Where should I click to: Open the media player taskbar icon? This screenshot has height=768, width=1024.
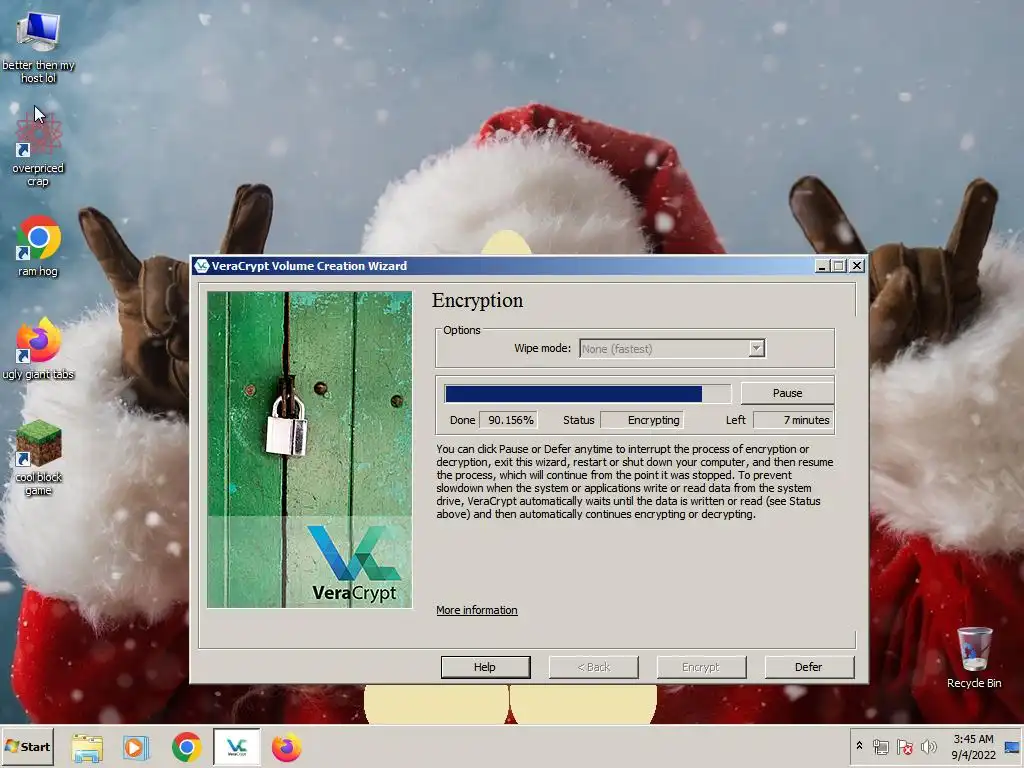(136, 747)
